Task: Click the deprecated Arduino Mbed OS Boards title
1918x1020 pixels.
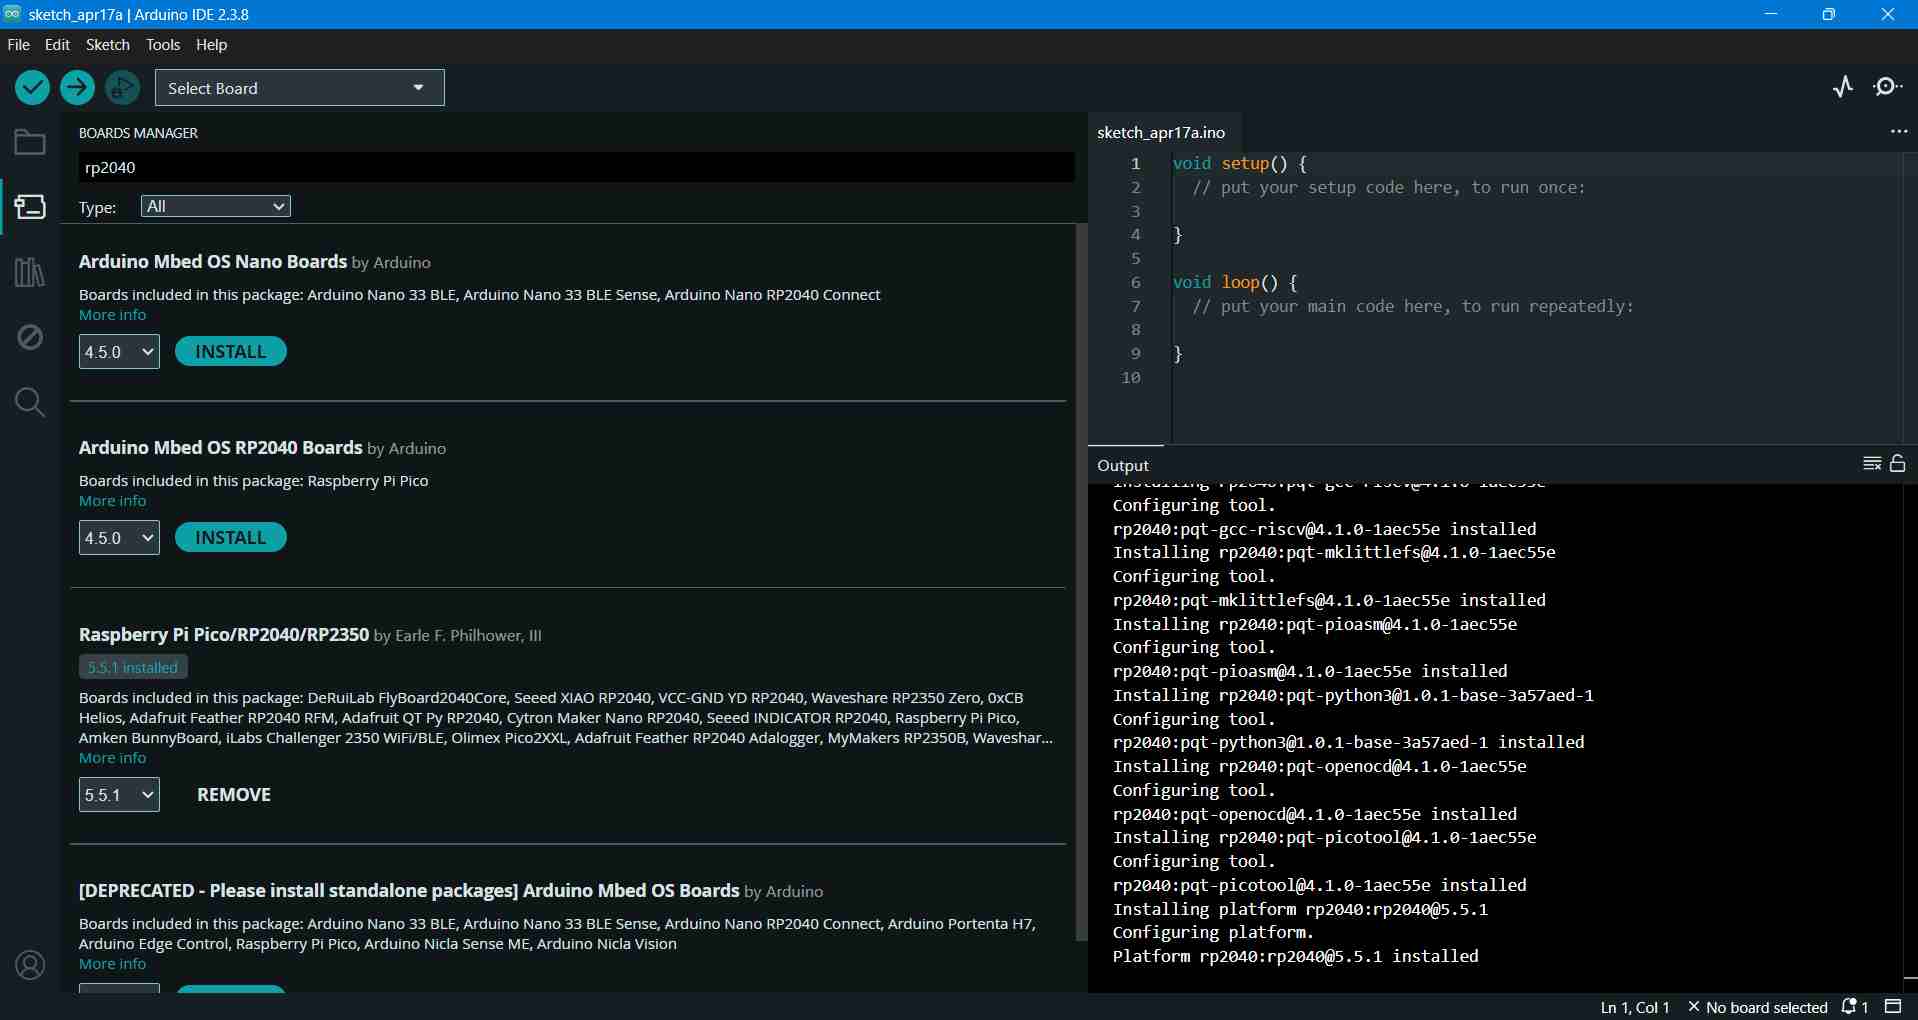Action: (409, 891)
